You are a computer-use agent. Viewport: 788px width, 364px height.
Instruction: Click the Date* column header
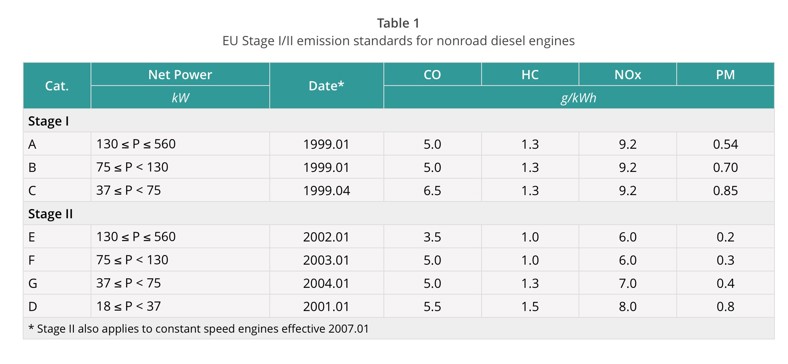[326, 85]
